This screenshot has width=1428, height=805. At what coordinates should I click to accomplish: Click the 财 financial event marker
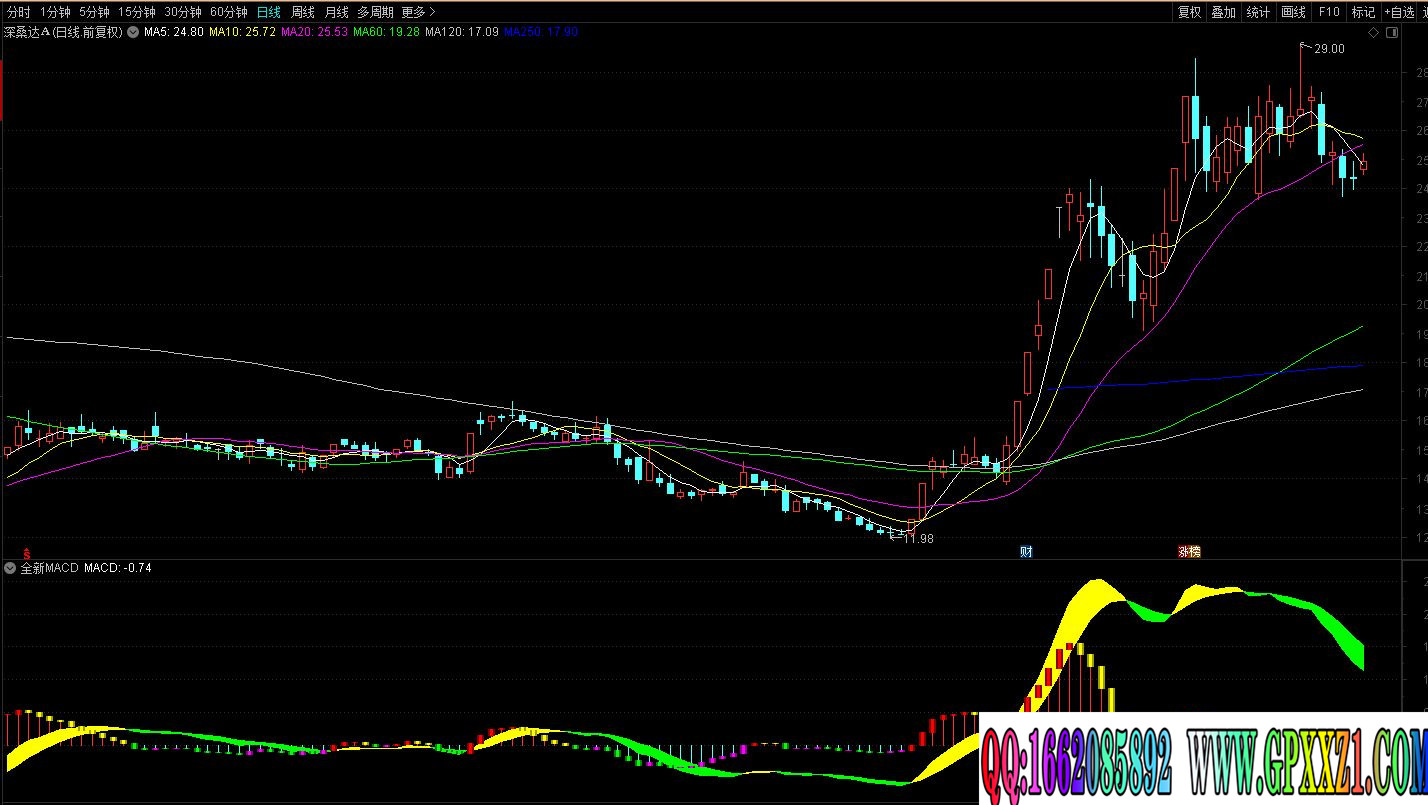1026,552
